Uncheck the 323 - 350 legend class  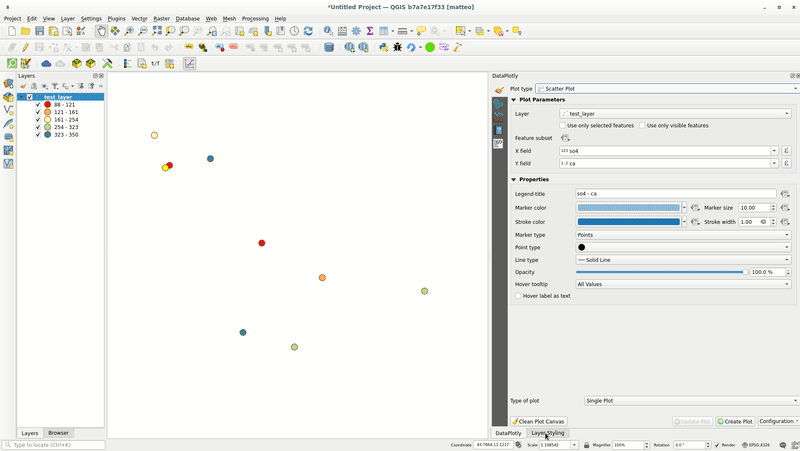[x=38, y=135]
